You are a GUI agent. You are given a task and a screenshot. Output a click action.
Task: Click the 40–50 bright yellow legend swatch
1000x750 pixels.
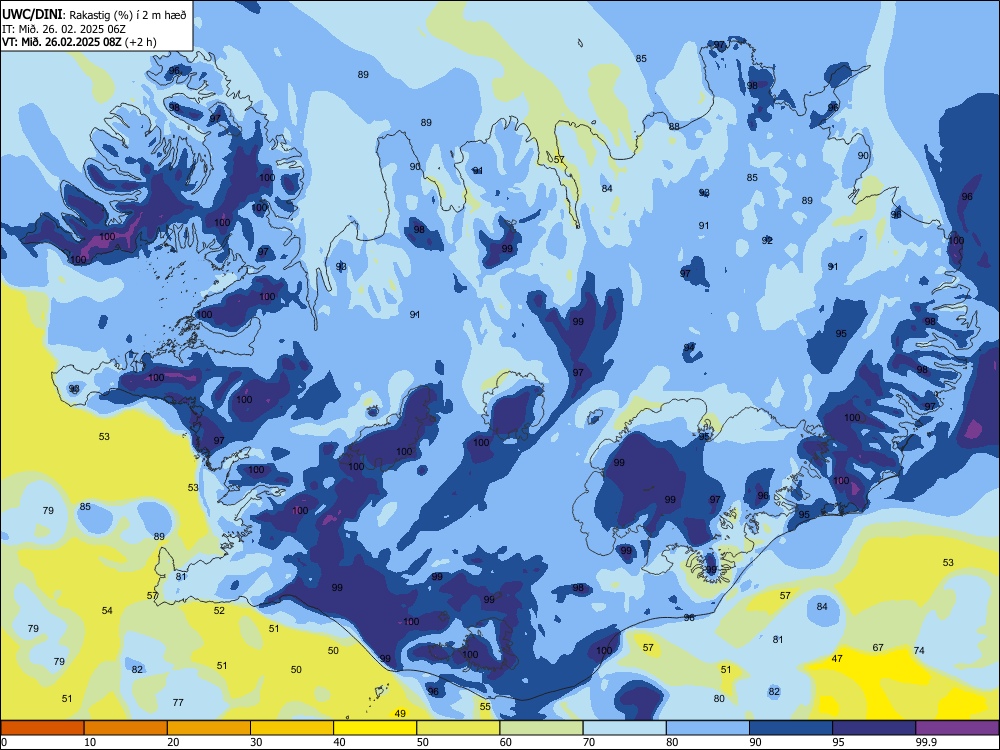coord(375,728)
